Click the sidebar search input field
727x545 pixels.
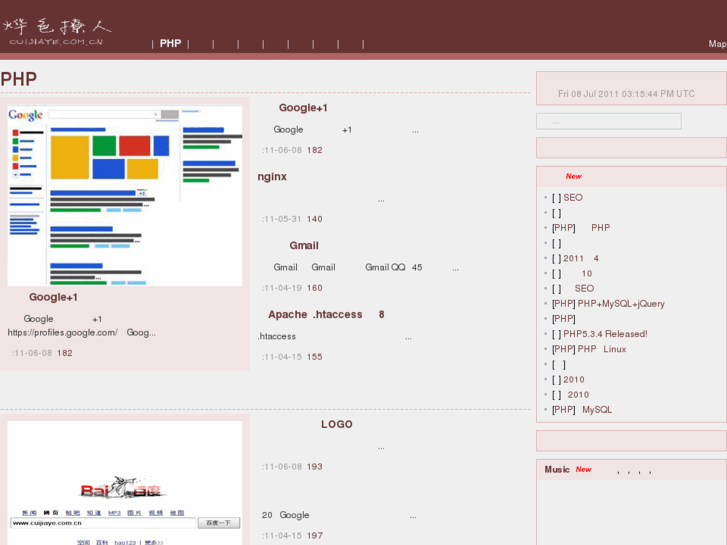tap(609, 122)
